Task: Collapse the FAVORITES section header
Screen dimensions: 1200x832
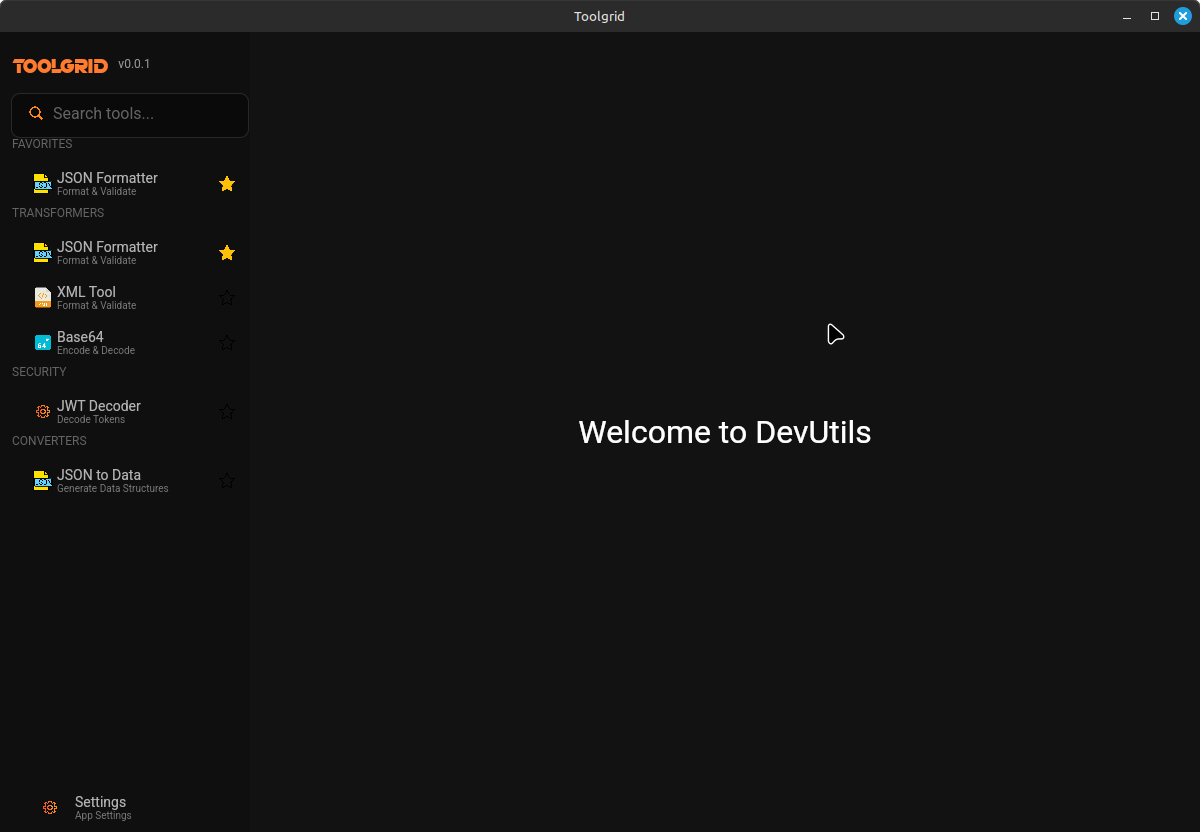Action: (x=42, y=143)
